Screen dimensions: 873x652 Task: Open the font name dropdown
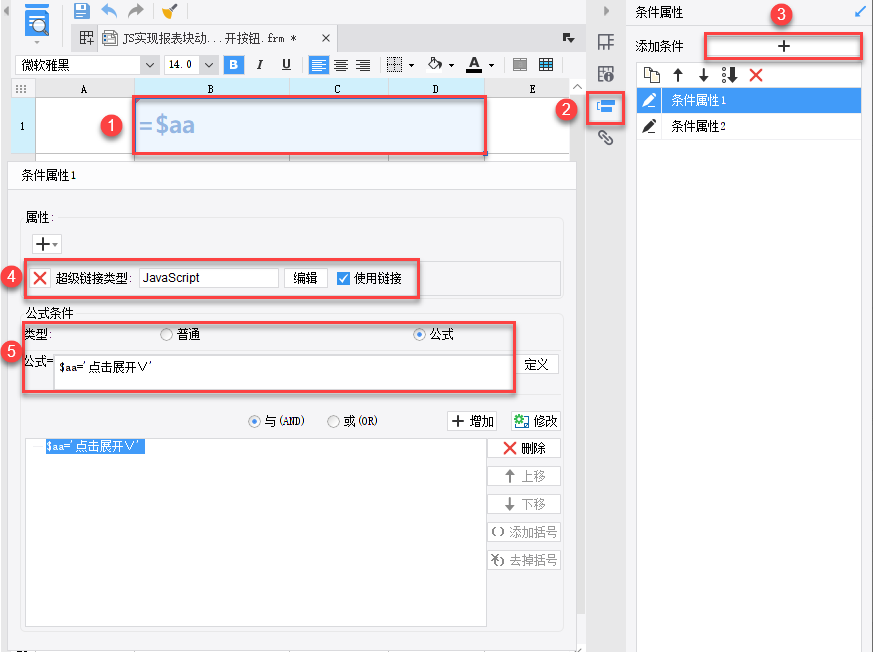coord(149,65)
